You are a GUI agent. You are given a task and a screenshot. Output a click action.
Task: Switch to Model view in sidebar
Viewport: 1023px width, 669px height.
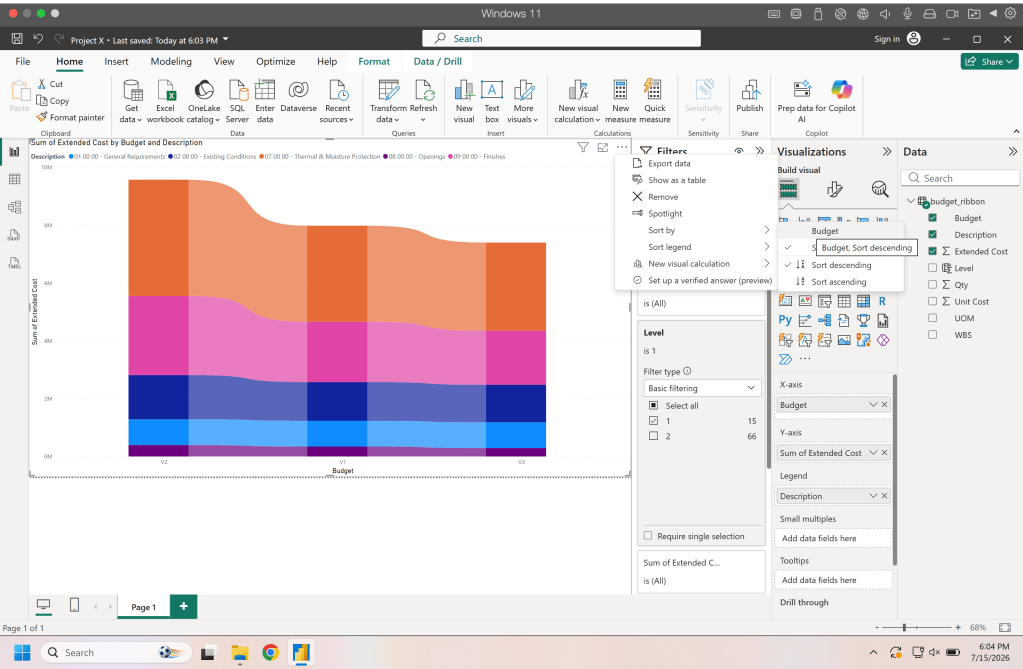click(14, 207)
